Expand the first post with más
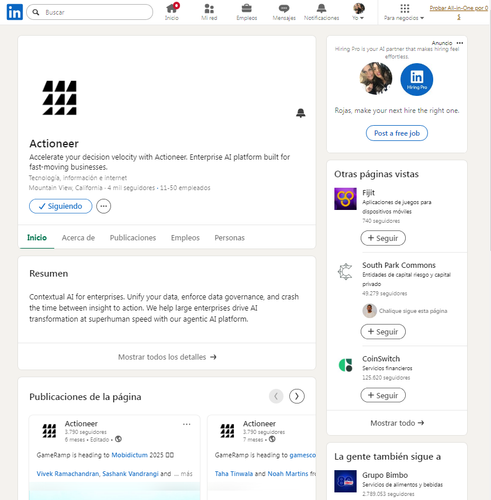Screen dimensions: 491x500 point(186,474)
